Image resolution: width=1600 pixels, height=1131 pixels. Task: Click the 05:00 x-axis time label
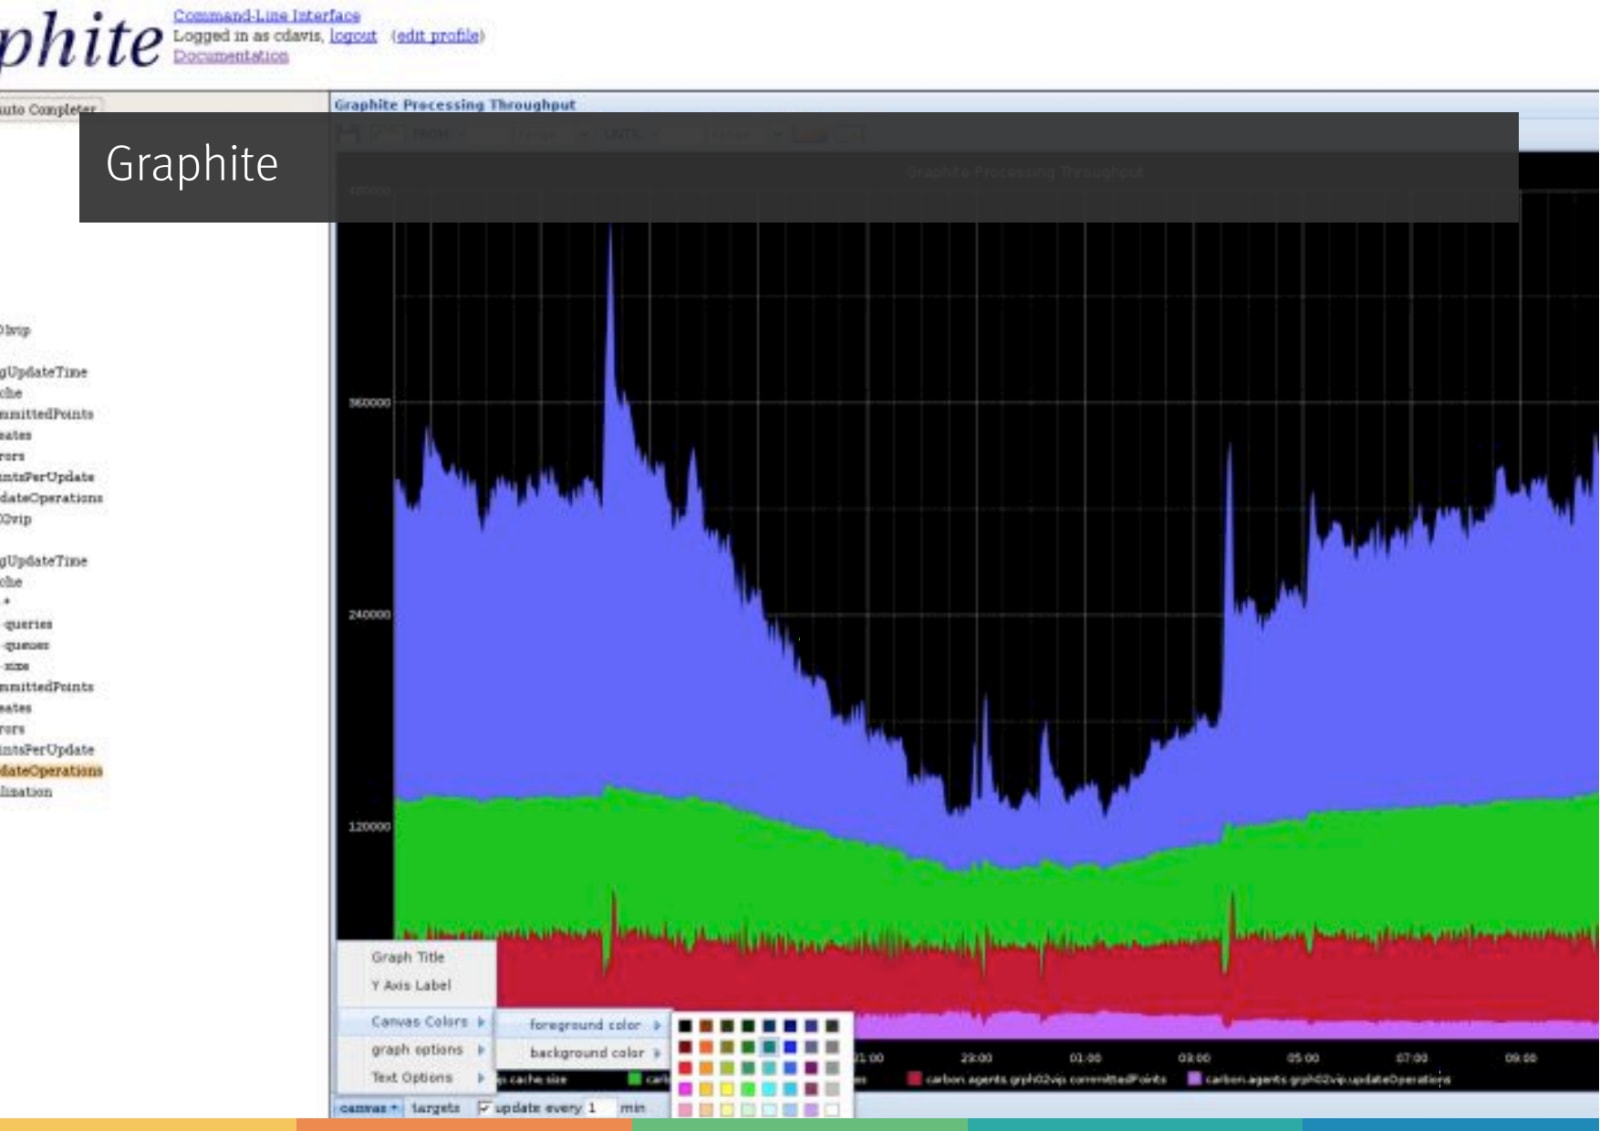click(x=1302, y=1058)
